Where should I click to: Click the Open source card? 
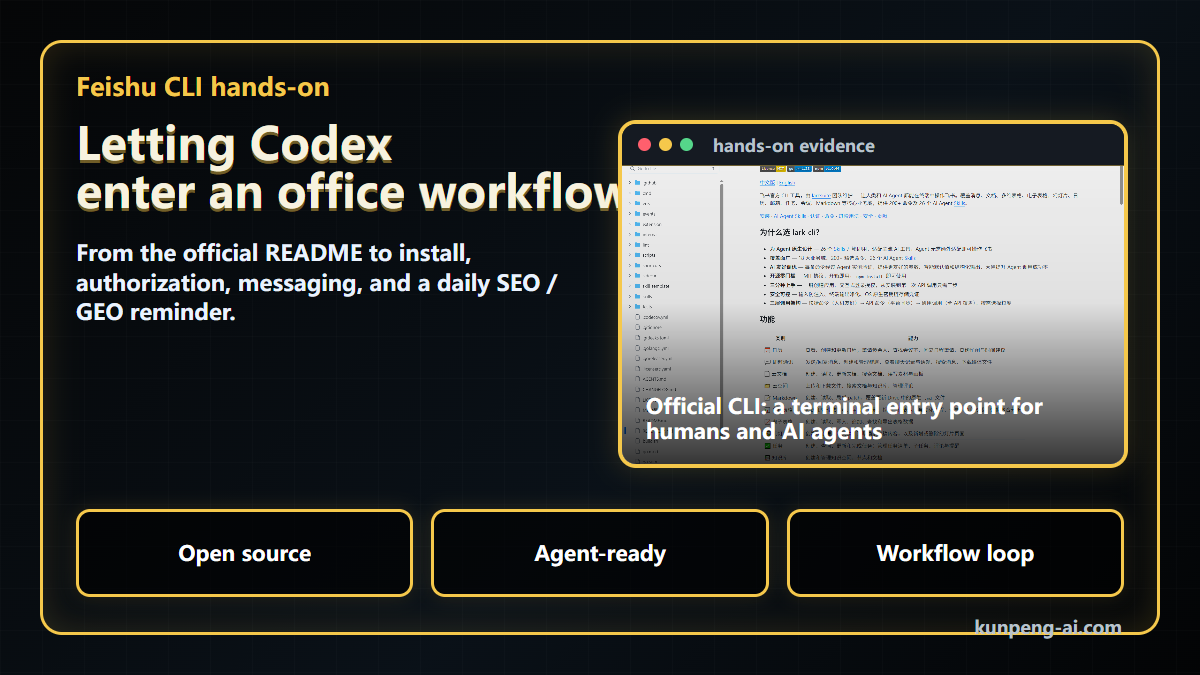pos(244,553)
